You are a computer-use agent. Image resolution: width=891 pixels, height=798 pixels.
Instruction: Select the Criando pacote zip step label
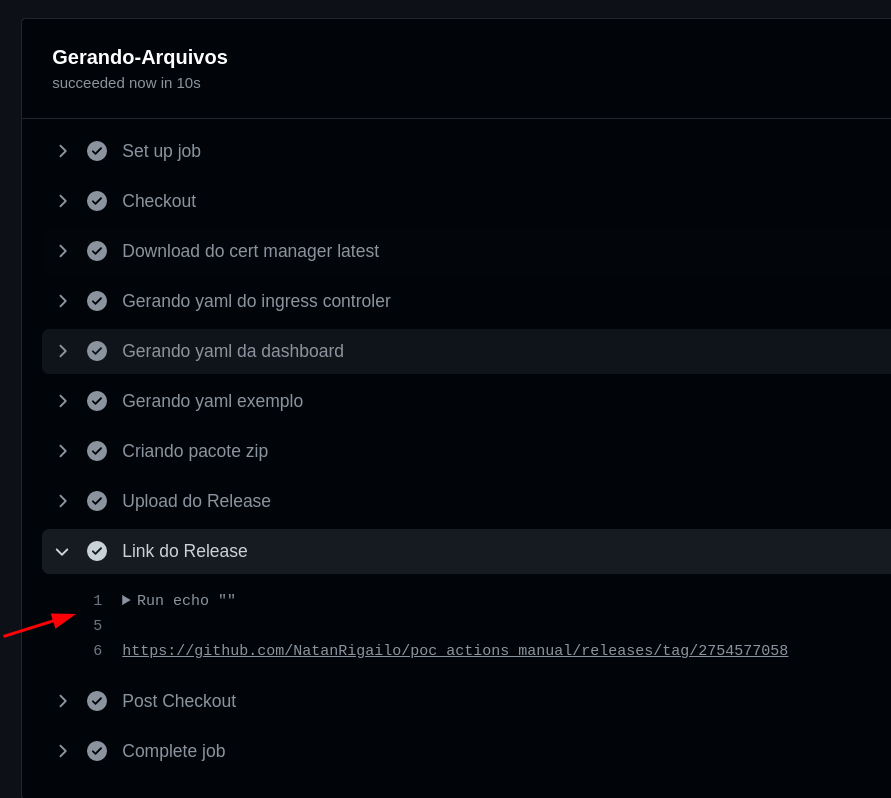[194, 451]
